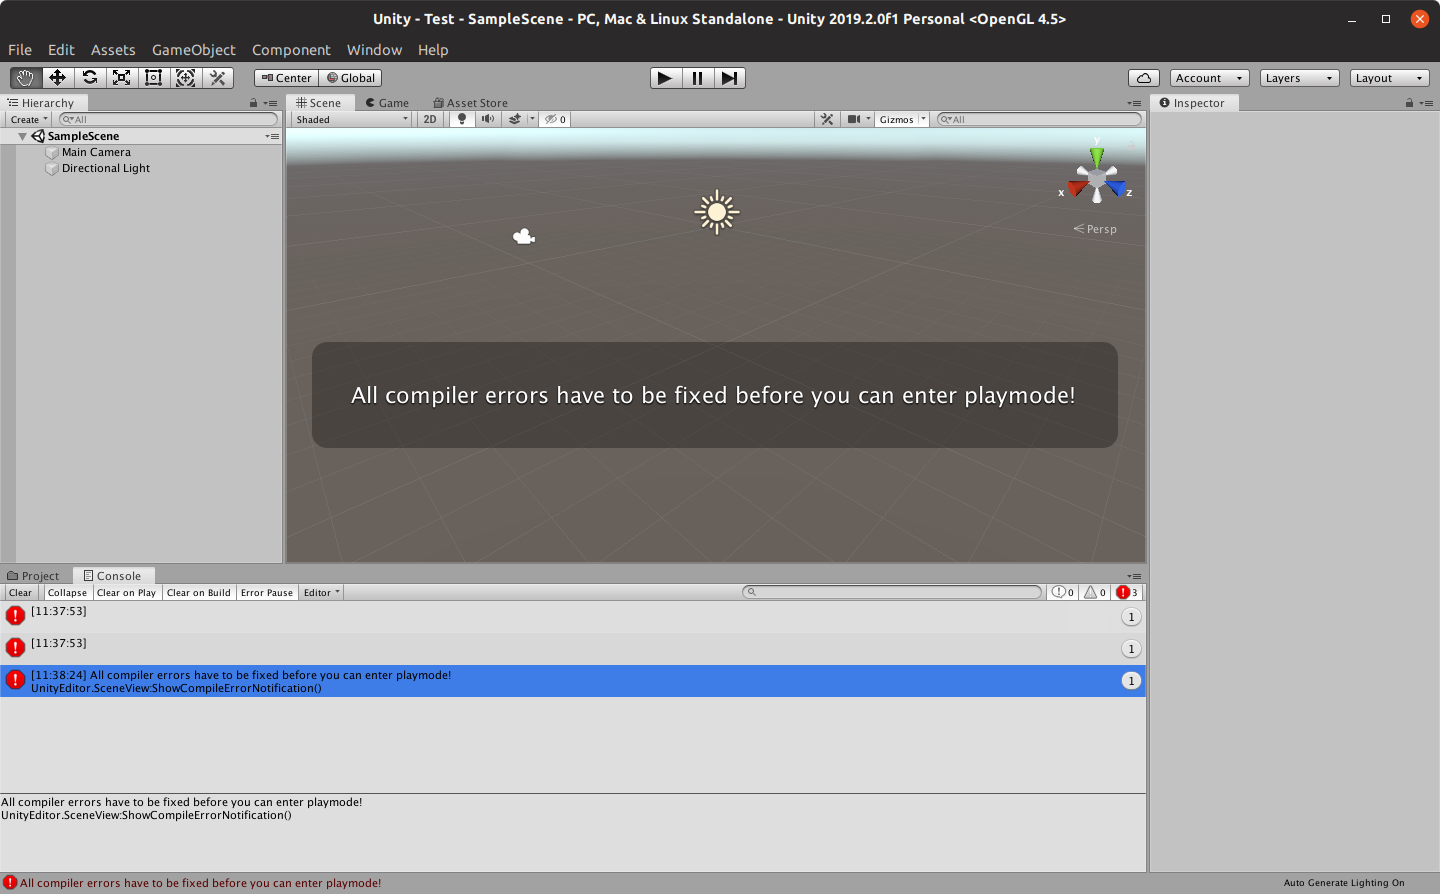The width and height of the screenshot is (1440, 894).
Task: Open the Layout dropdown
Action: tap(1390, 78)
